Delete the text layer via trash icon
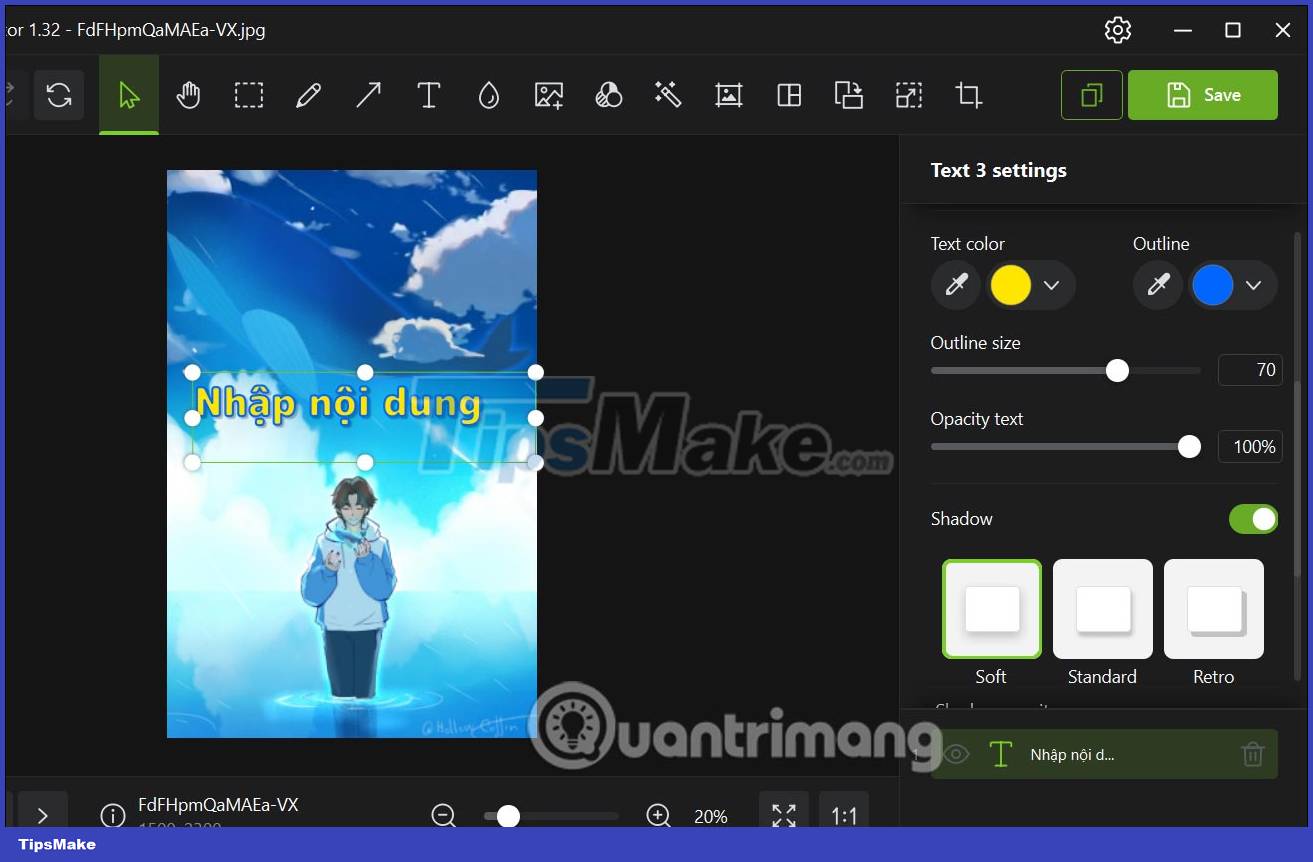The width and height of the screenshot is (1313, 862). pos(1253,755)
